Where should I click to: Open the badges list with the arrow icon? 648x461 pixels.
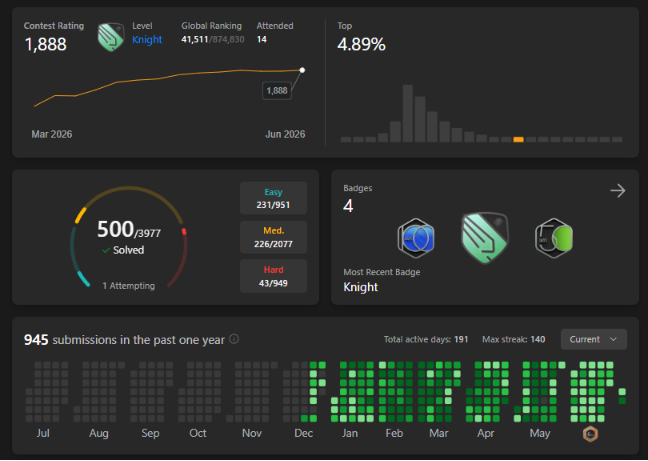pos(617,190)
